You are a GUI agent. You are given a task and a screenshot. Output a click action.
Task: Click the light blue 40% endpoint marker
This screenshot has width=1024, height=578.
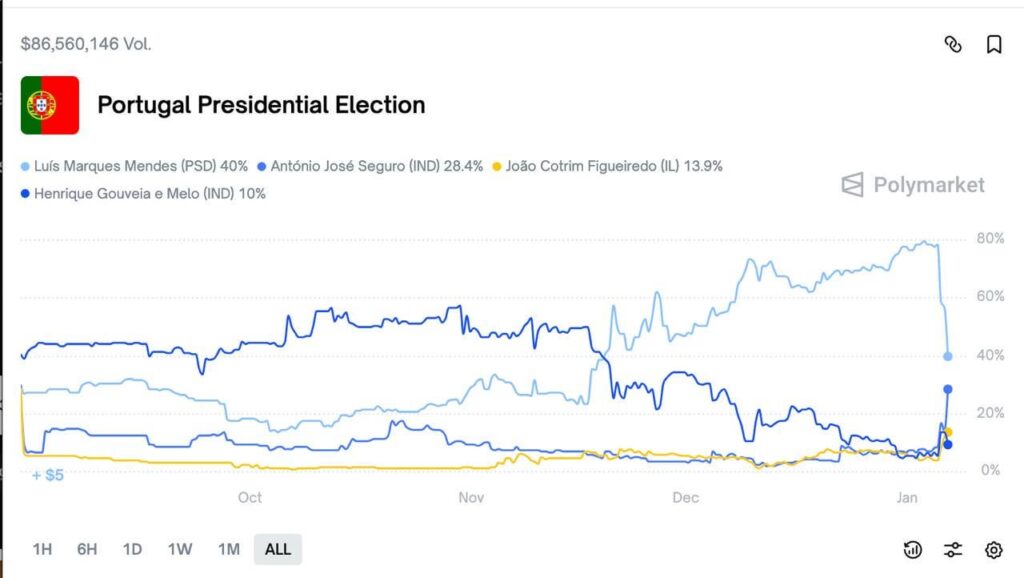click(948, 356)
